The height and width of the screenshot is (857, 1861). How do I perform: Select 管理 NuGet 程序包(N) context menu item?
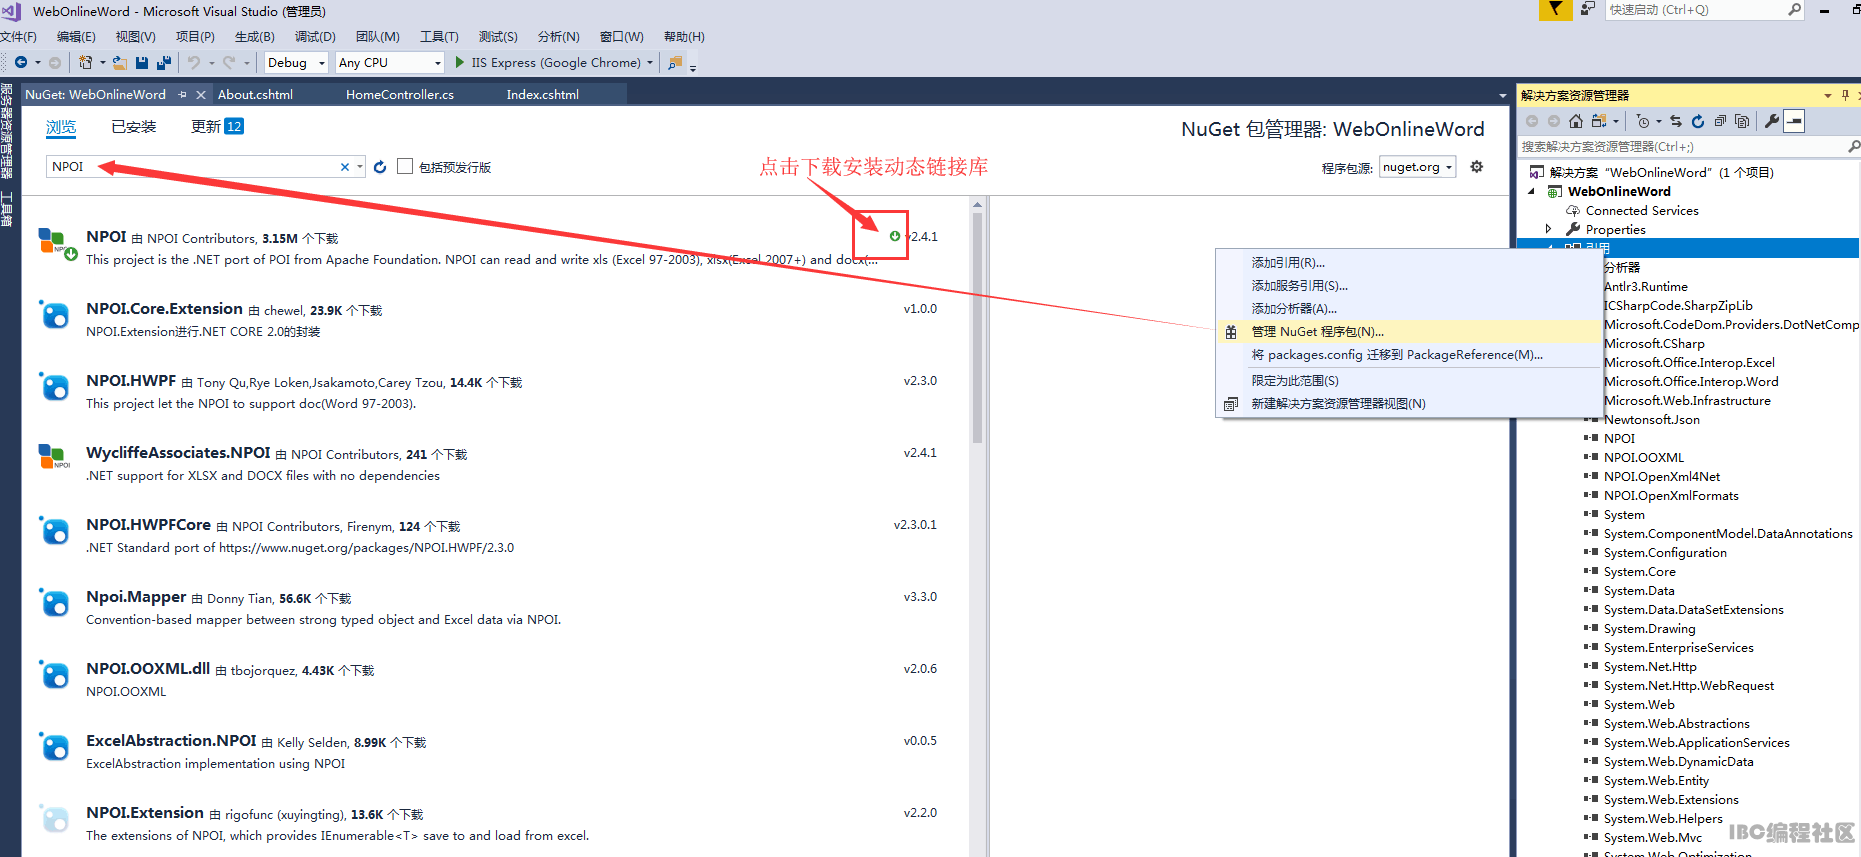[1409, 332]
